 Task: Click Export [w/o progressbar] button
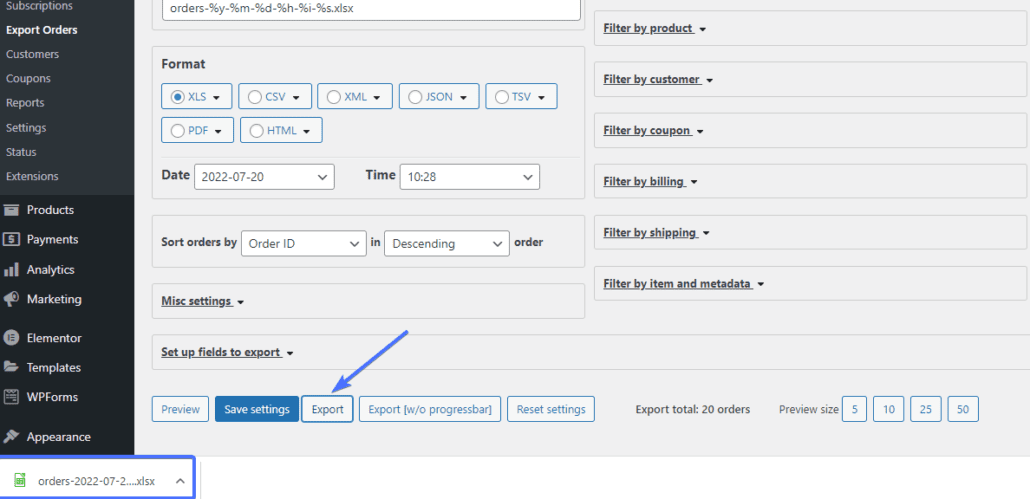430,409
